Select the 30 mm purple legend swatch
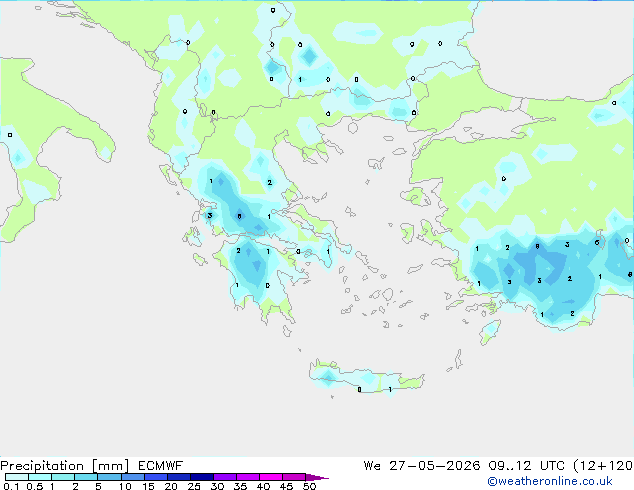 225,477
